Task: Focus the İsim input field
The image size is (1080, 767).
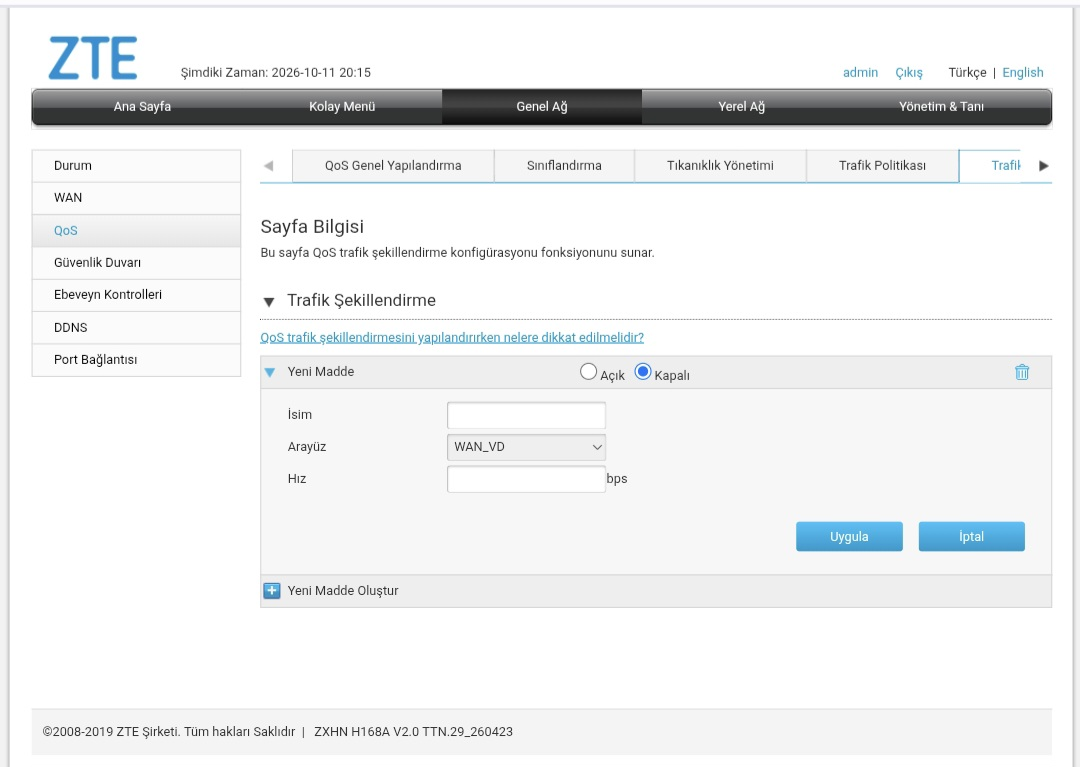Action: tap(526, 415)
